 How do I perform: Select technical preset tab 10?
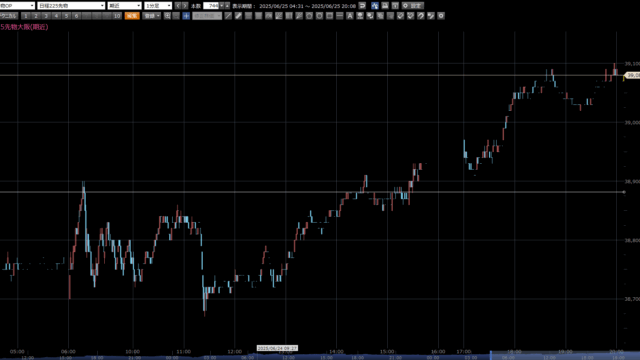[x=117, y=16]
